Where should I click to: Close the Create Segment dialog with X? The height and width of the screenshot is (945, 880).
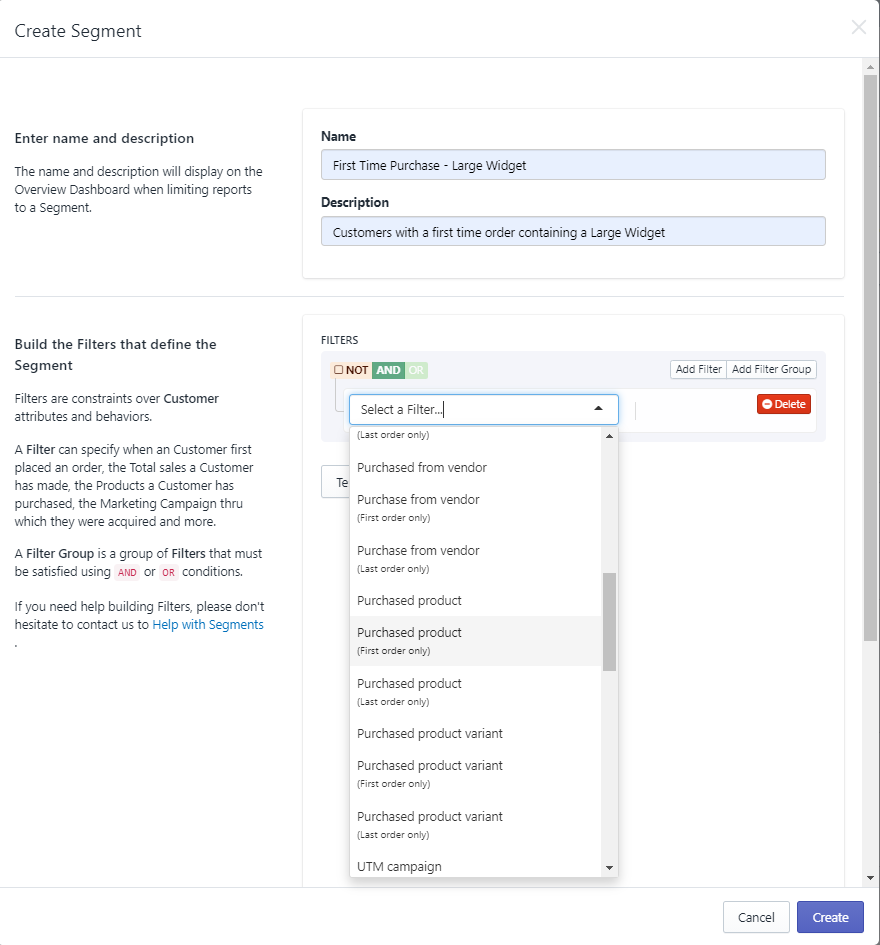point(858,27)
